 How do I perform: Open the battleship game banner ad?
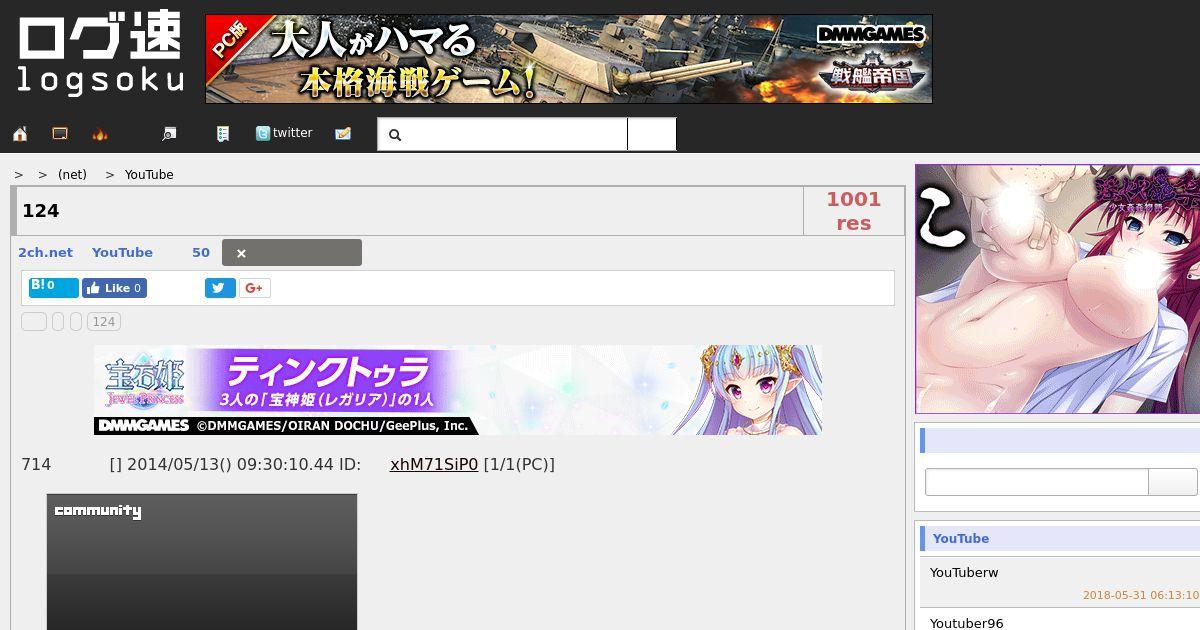569,59
